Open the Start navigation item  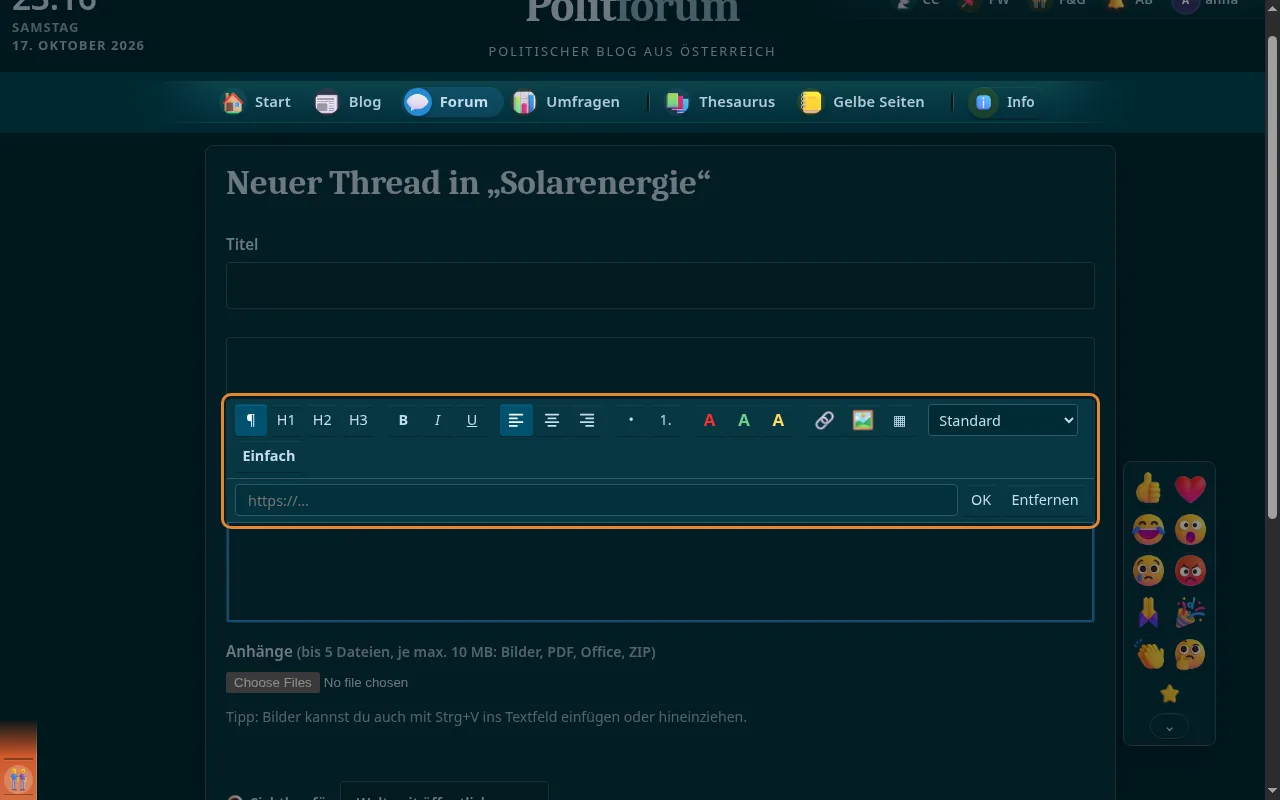256,102
